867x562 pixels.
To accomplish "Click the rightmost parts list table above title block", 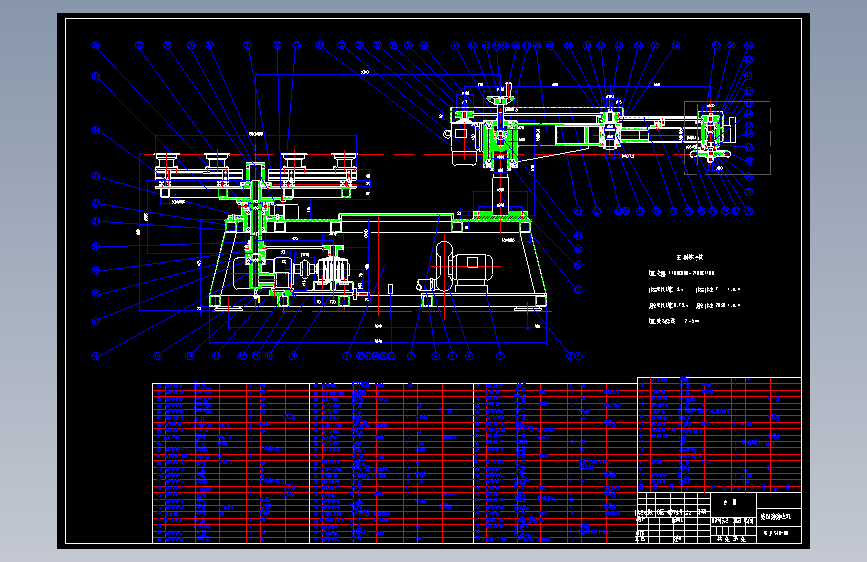I will tap(719, 434).
